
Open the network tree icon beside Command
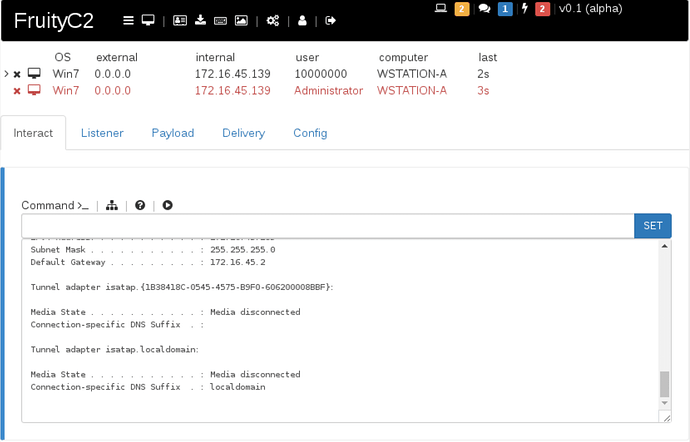click(112, 205)
